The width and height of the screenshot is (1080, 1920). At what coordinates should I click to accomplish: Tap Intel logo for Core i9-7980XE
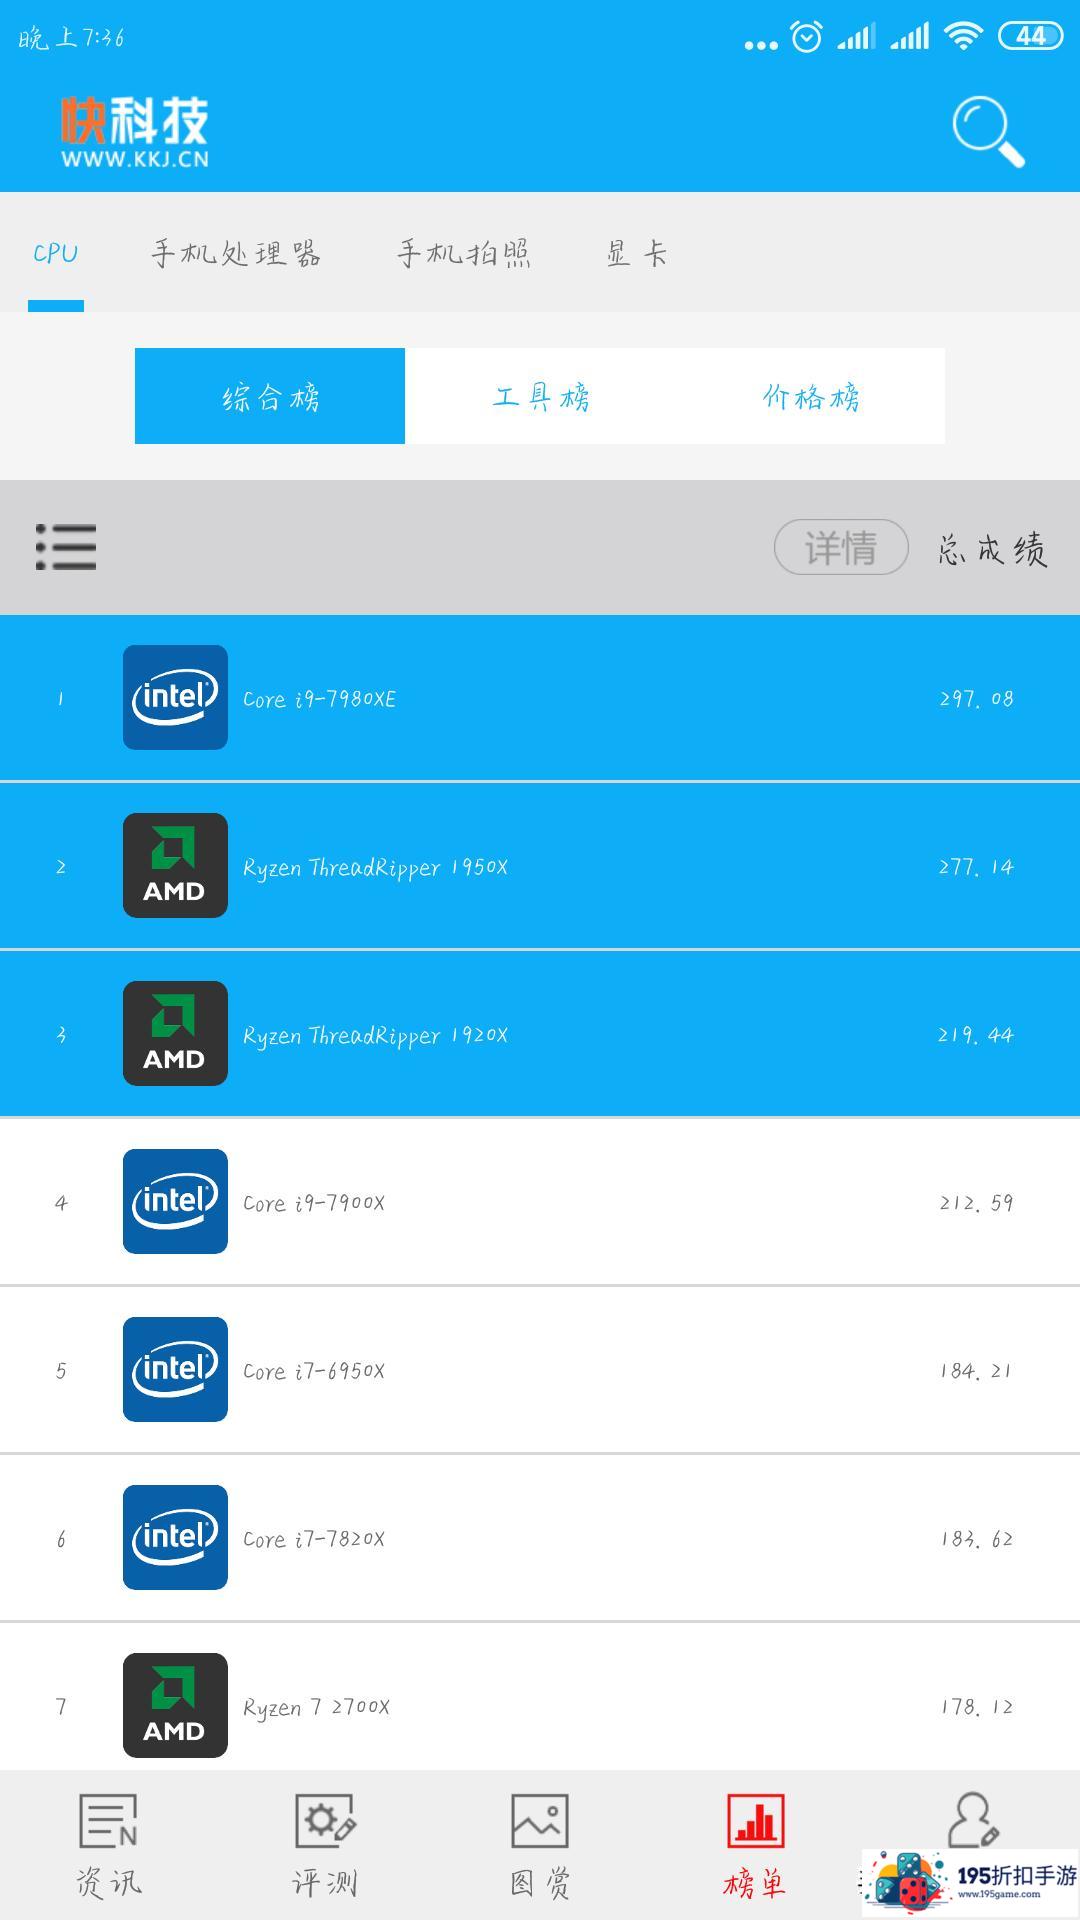(x=175, y=697)
